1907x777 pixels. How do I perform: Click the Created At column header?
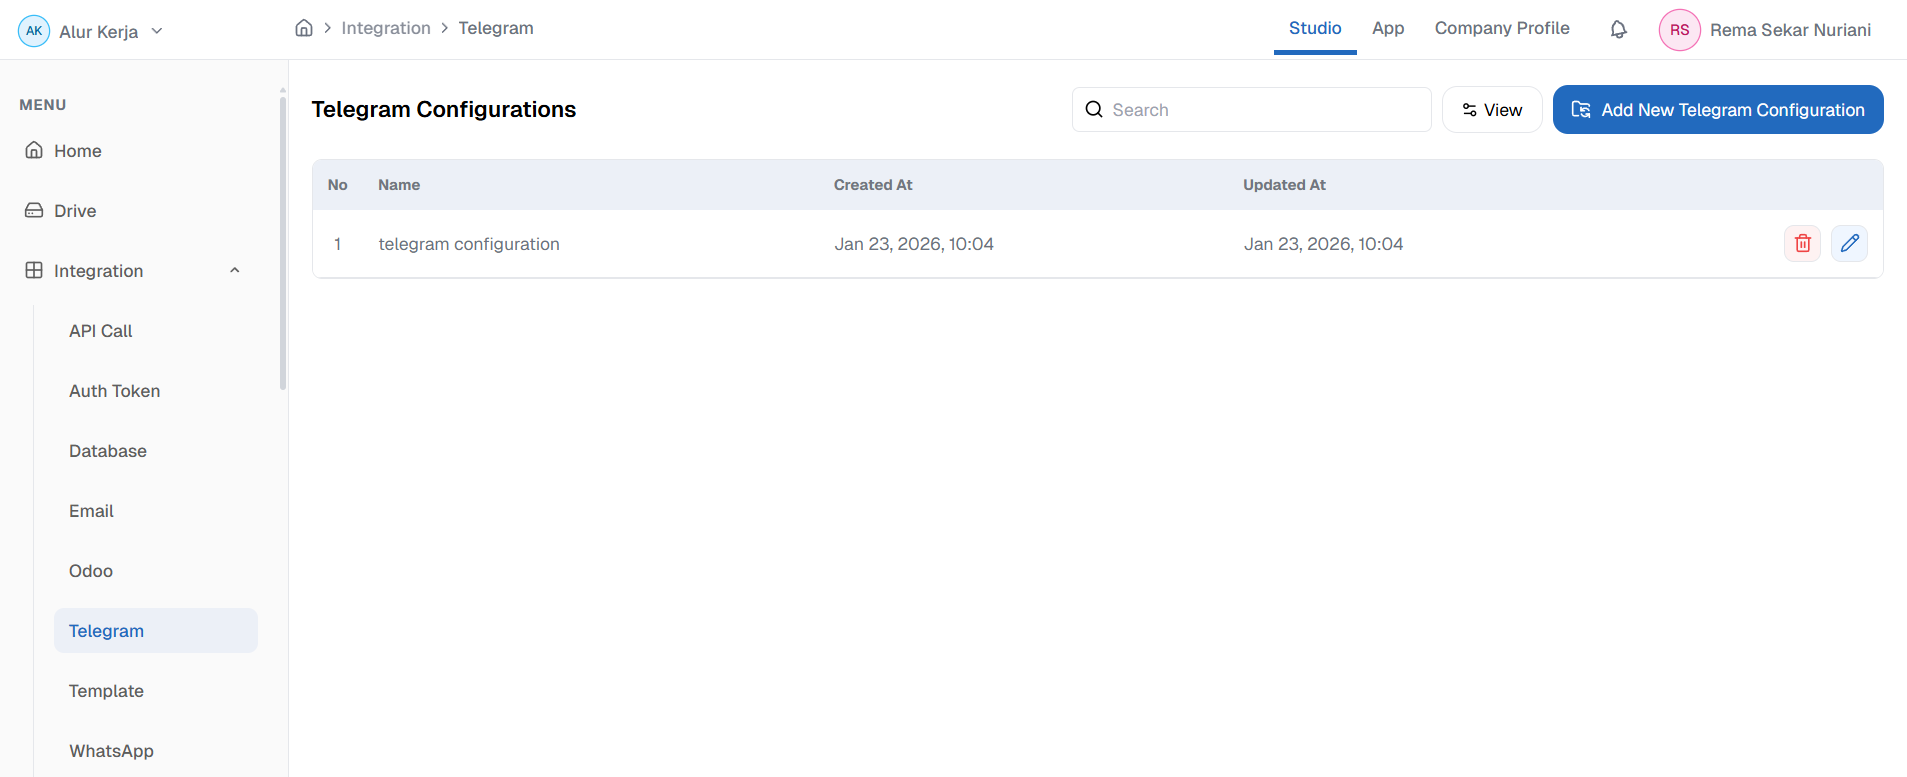click(x=873, y=185)
